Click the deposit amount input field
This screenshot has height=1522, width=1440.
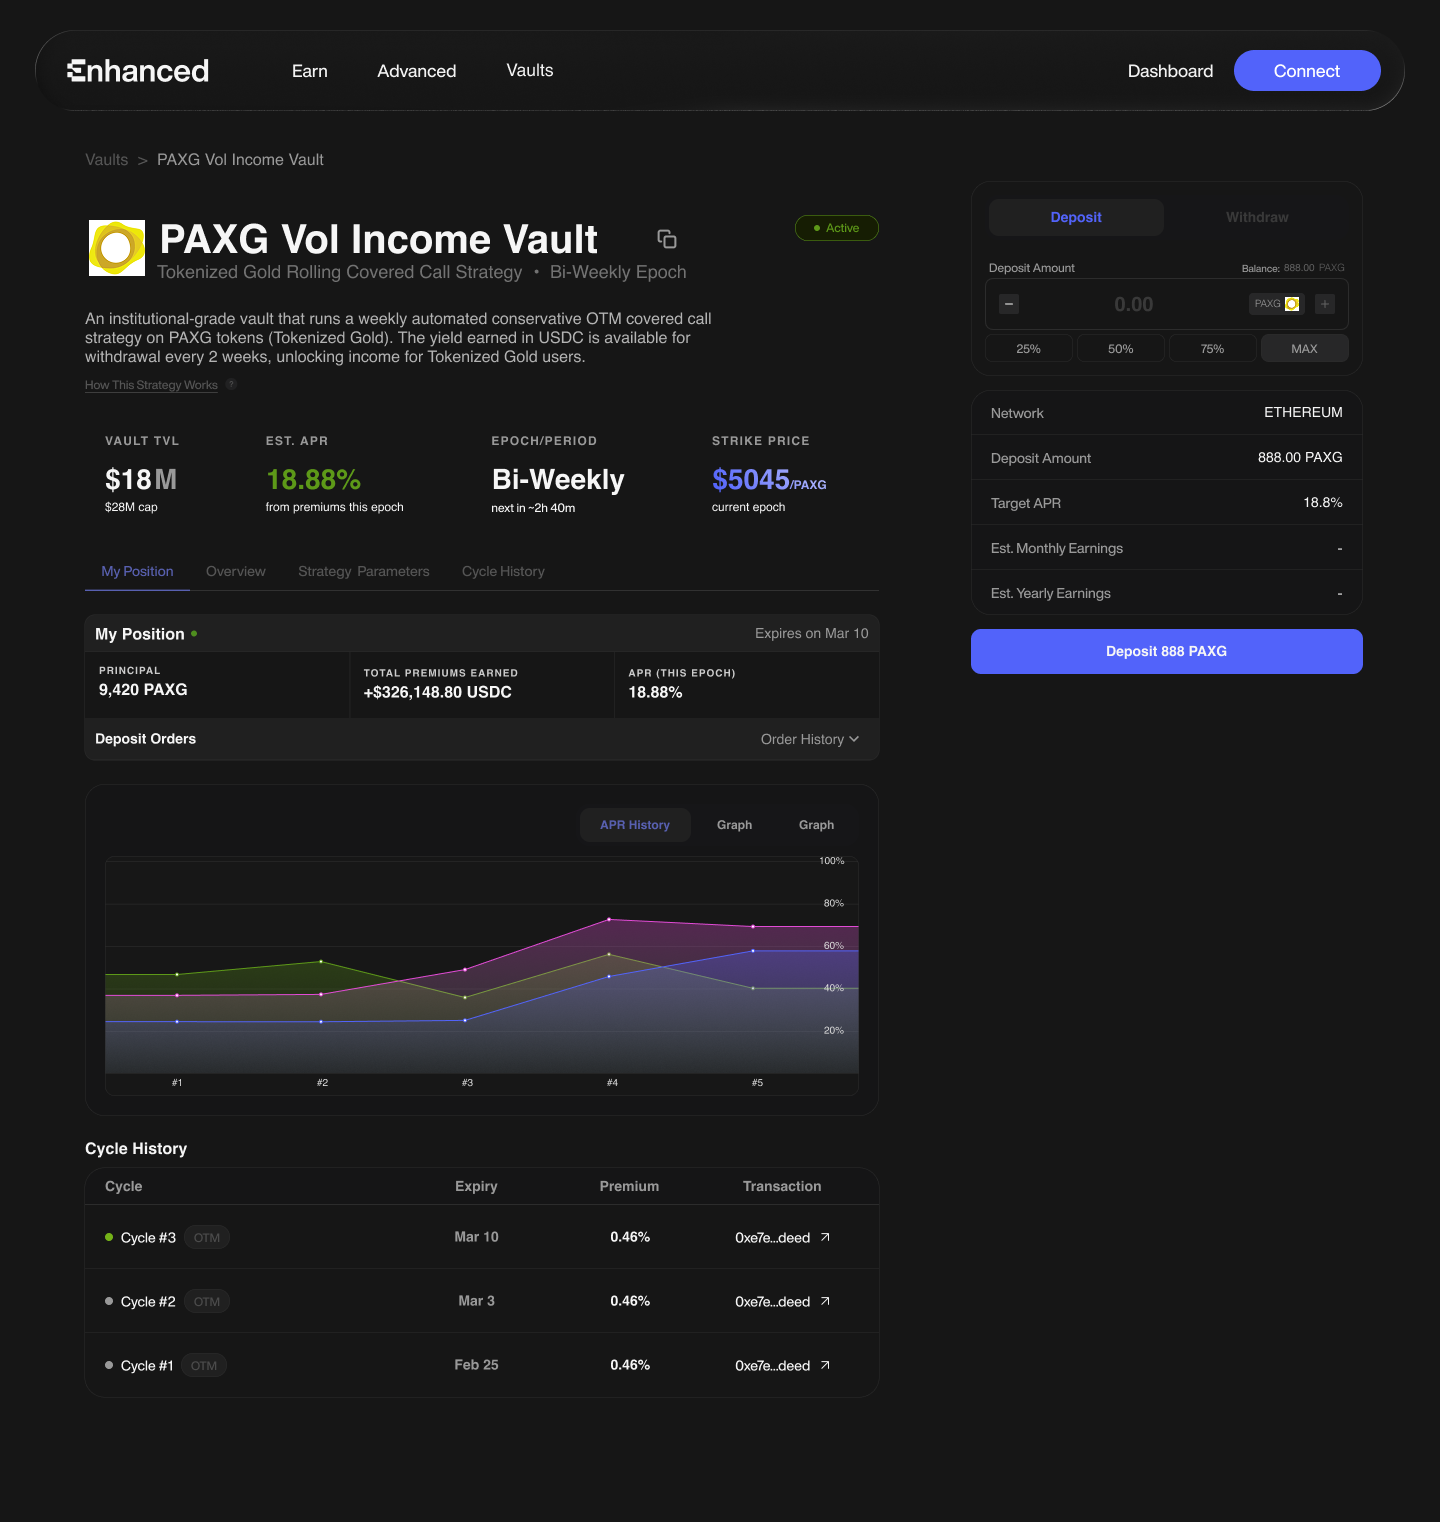tap(1134, 304)
